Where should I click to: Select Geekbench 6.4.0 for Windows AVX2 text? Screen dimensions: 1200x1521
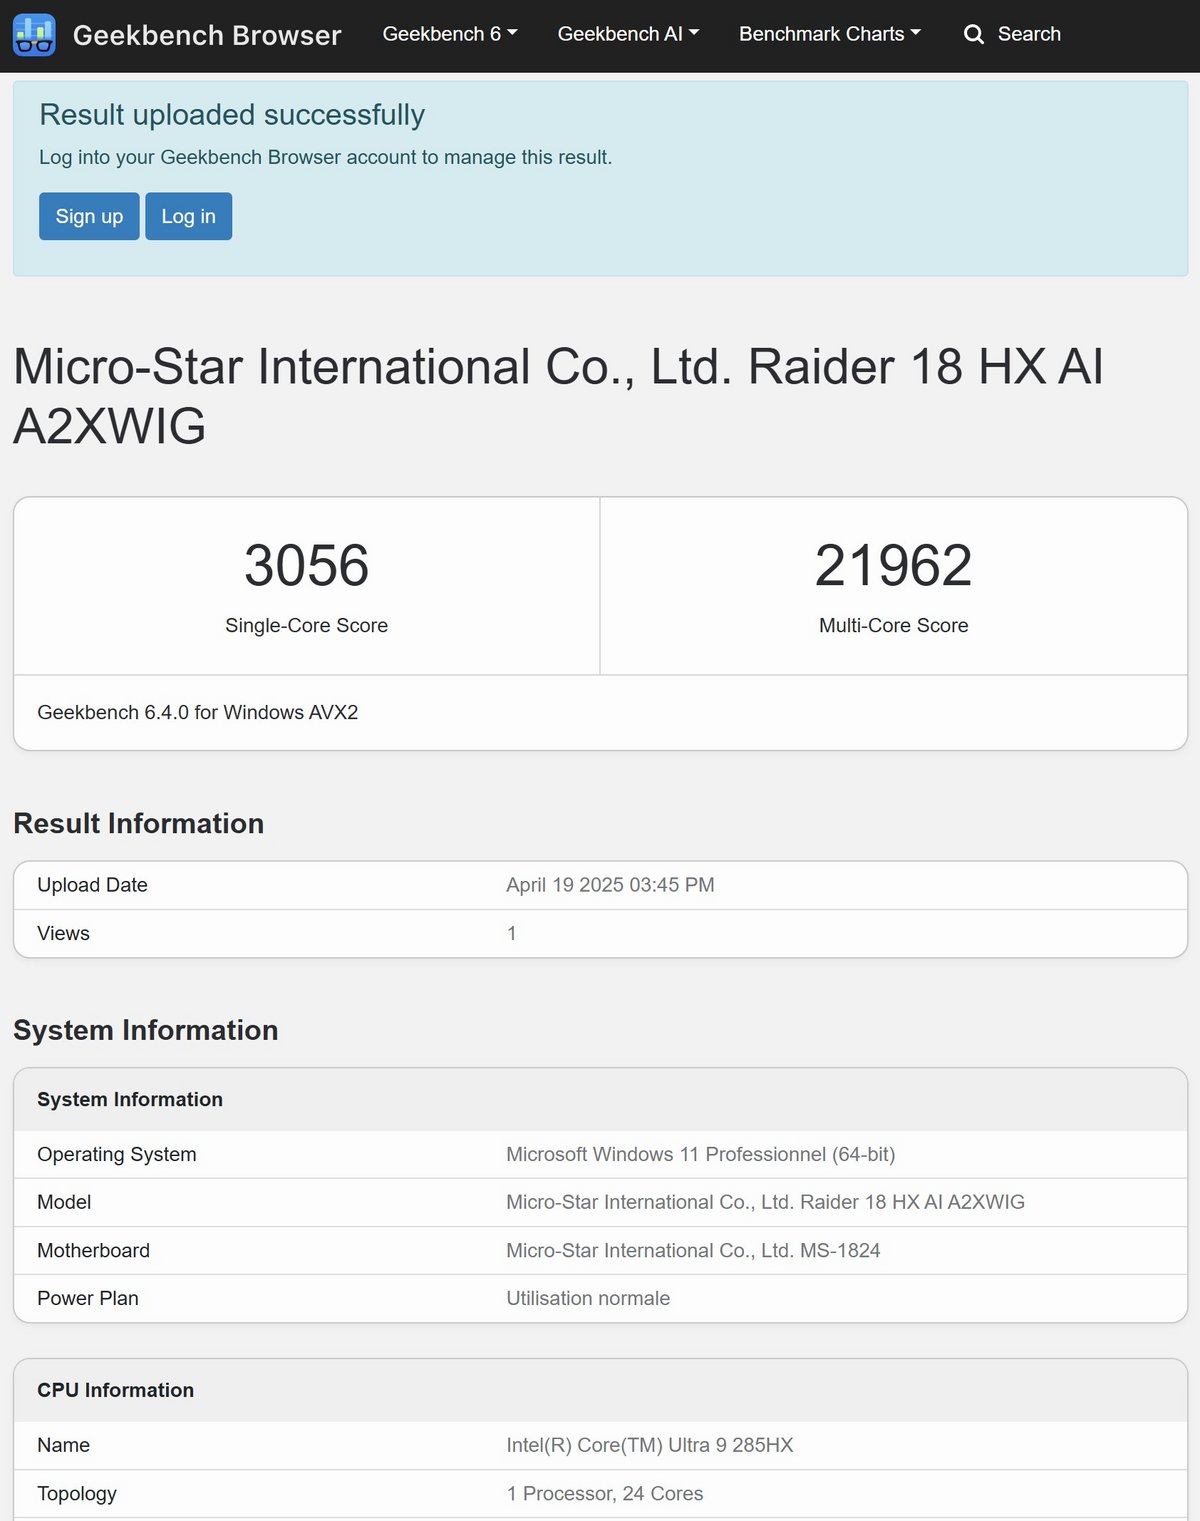coord(197,712)
